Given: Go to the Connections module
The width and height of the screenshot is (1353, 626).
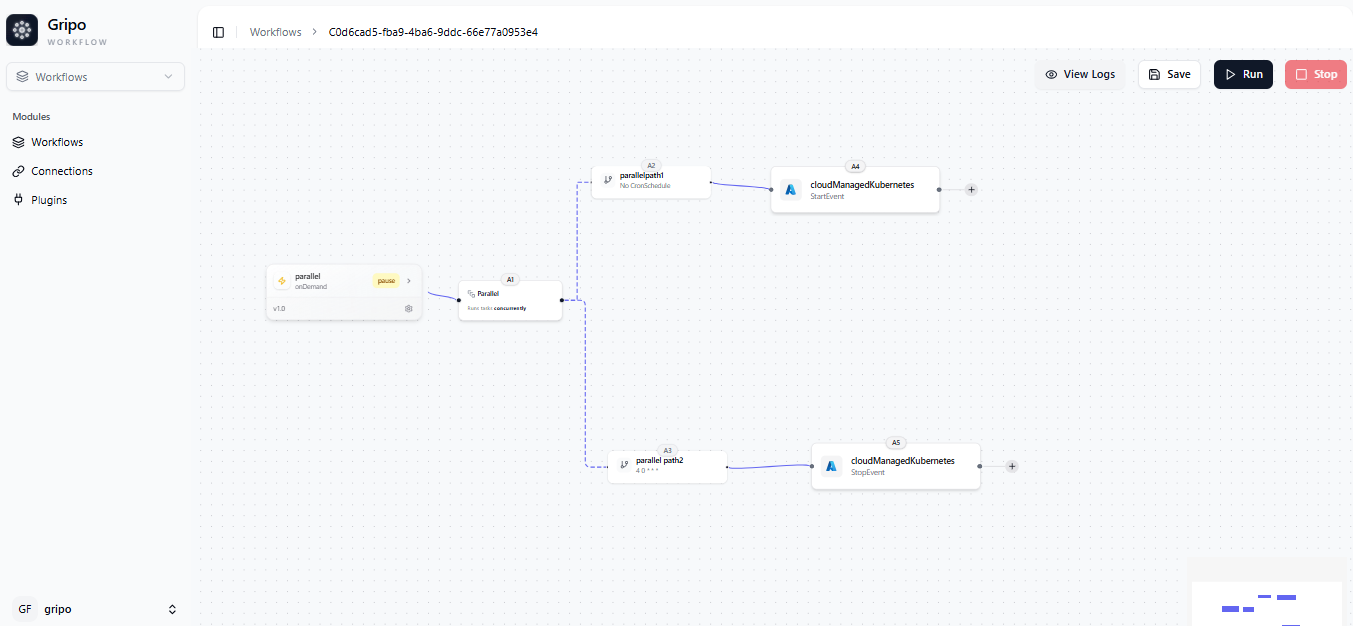Looking at the screenshot, I should [61, 171].
